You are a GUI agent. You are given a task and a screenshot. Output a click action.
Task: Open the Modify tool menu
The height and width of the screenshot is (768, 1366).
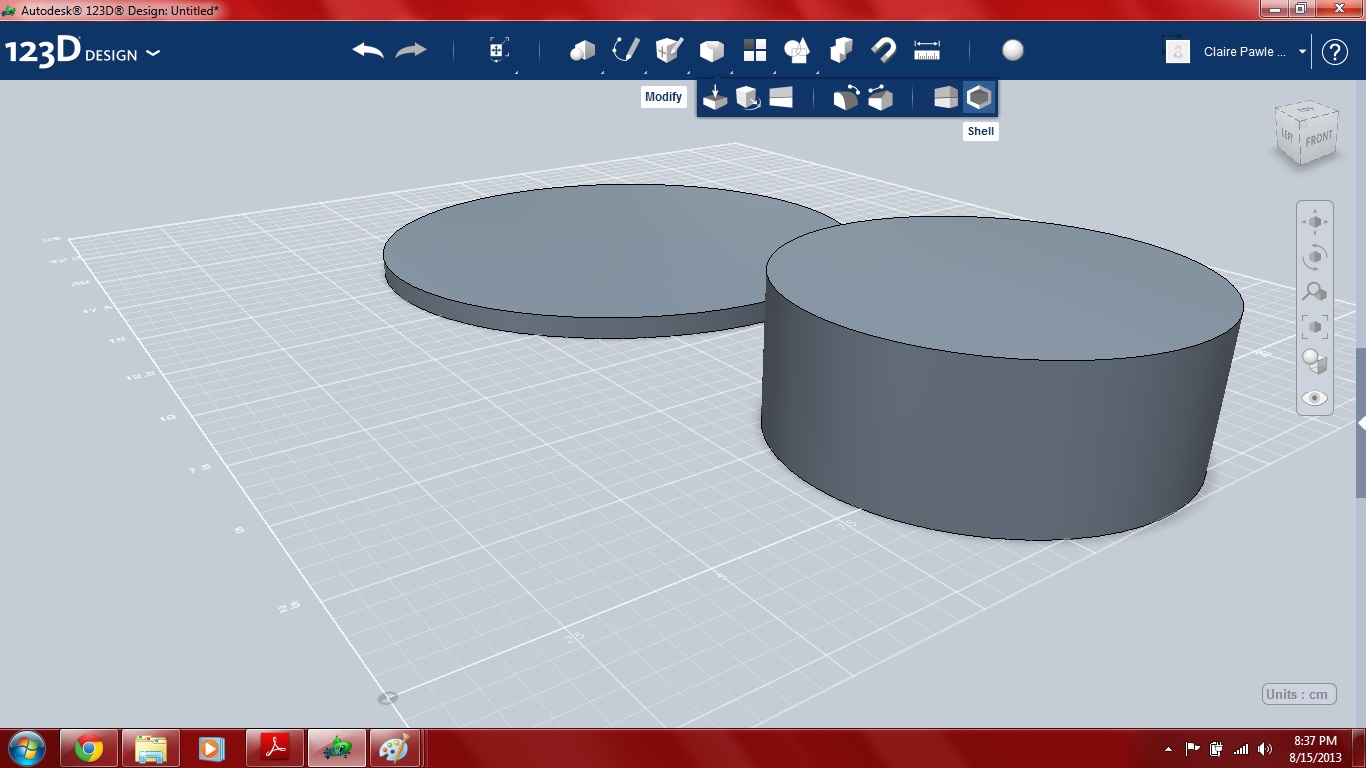[711, 51]
